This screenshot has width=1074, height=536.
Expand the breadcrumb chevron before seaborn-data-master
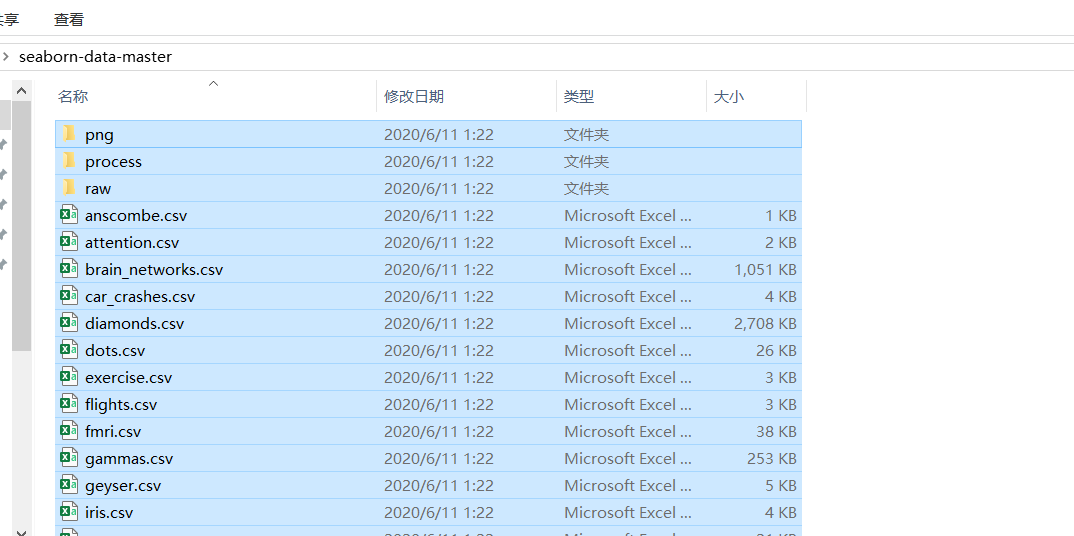(5, 57)
